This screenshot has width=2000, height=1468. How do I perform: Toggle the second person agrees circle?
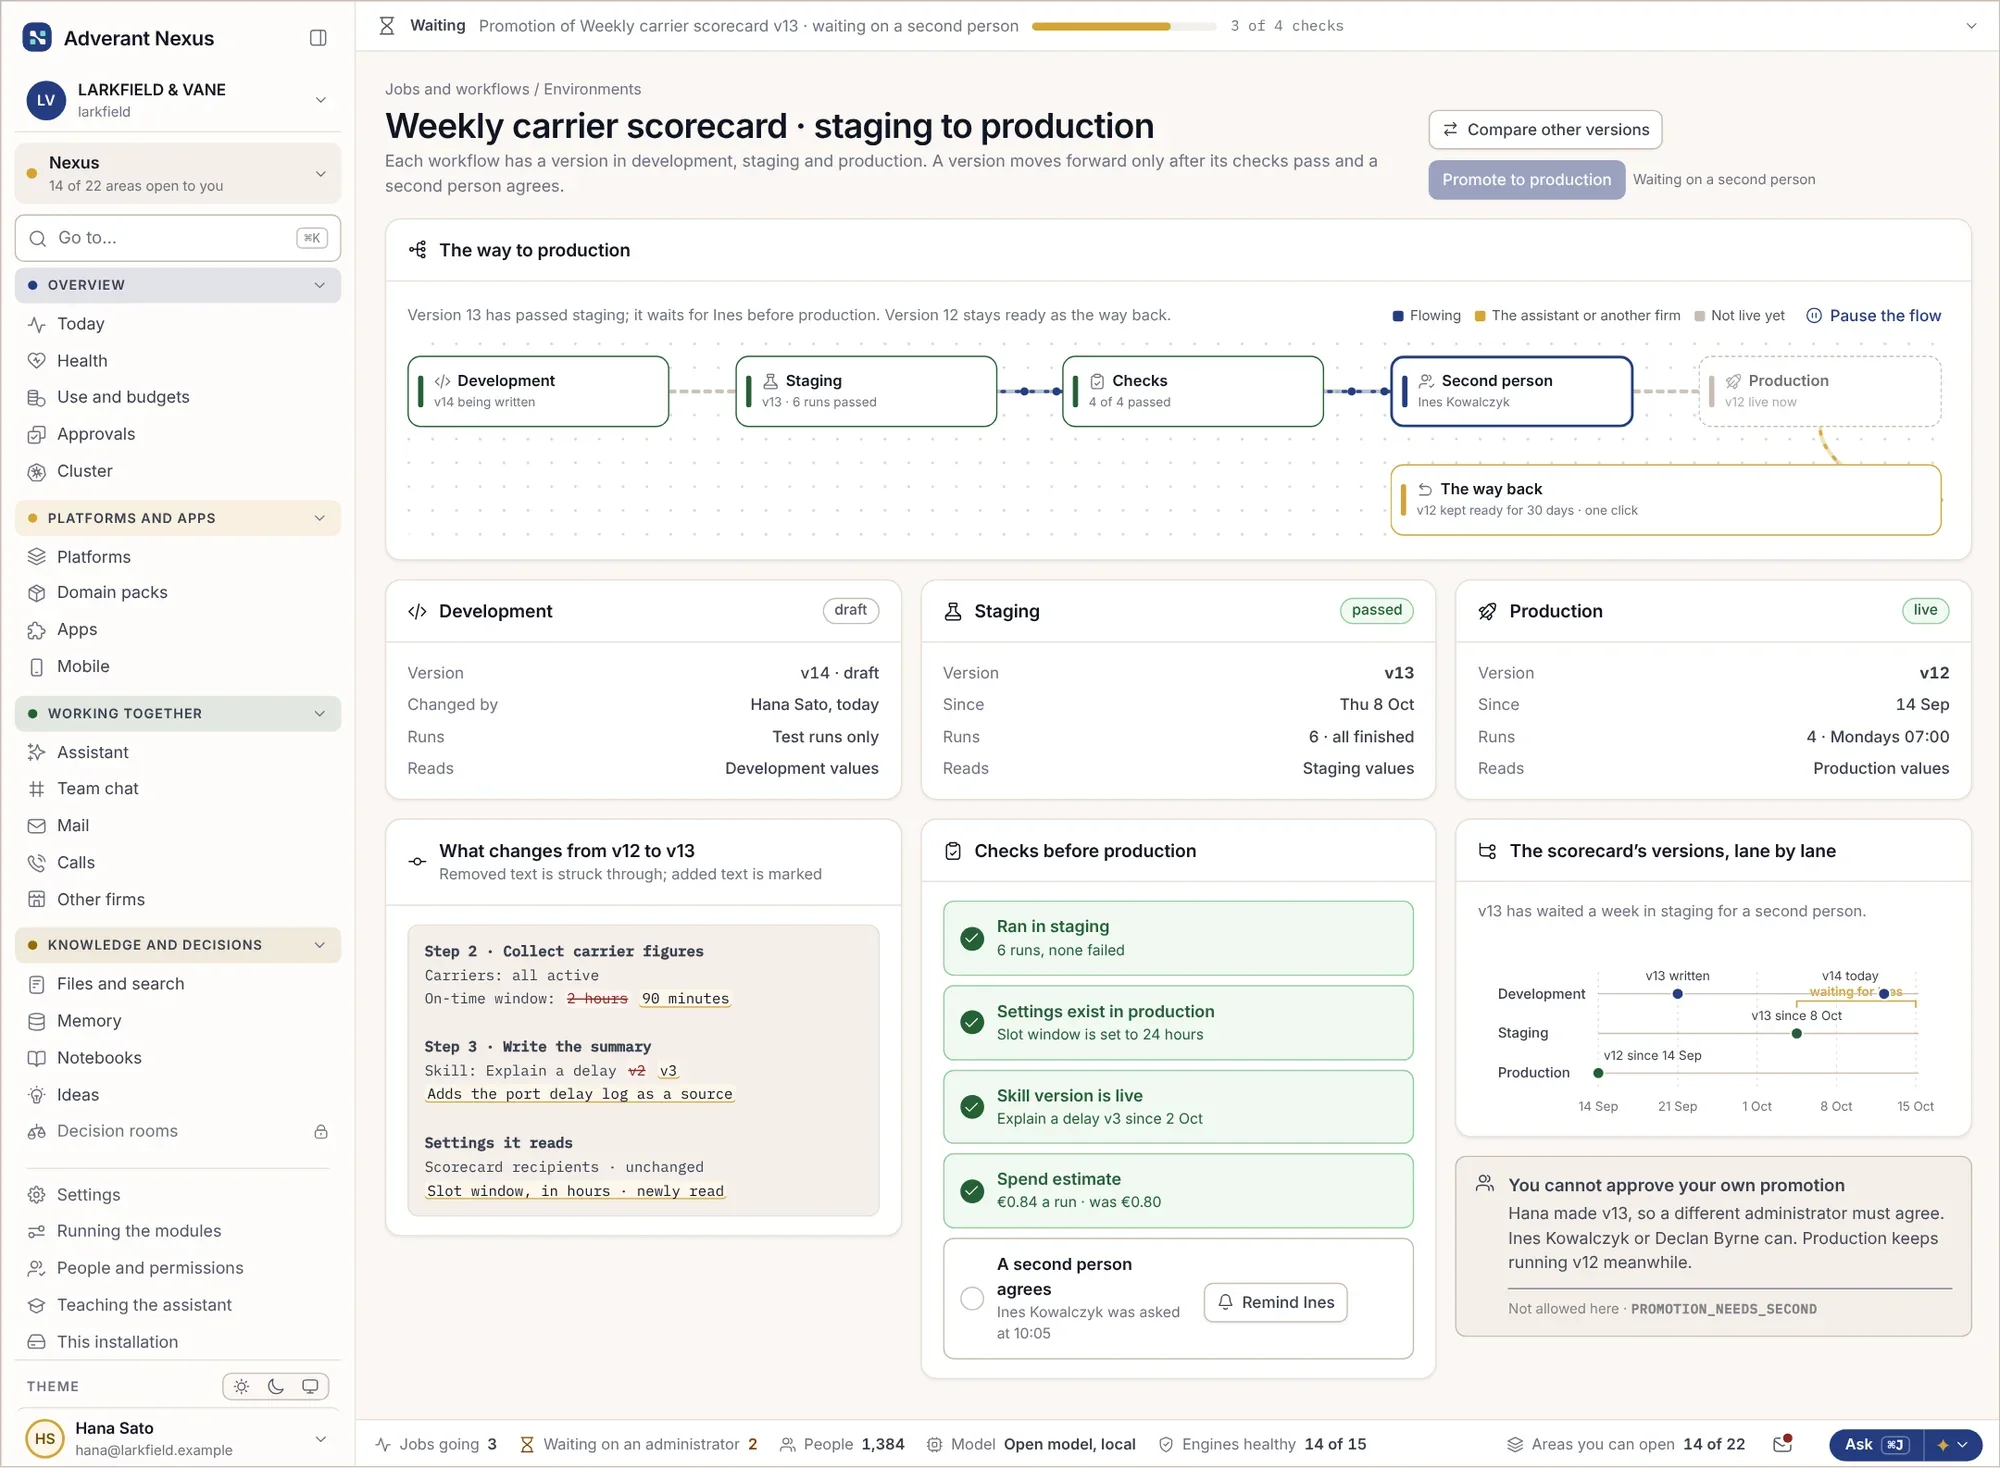pos(972,1298)
